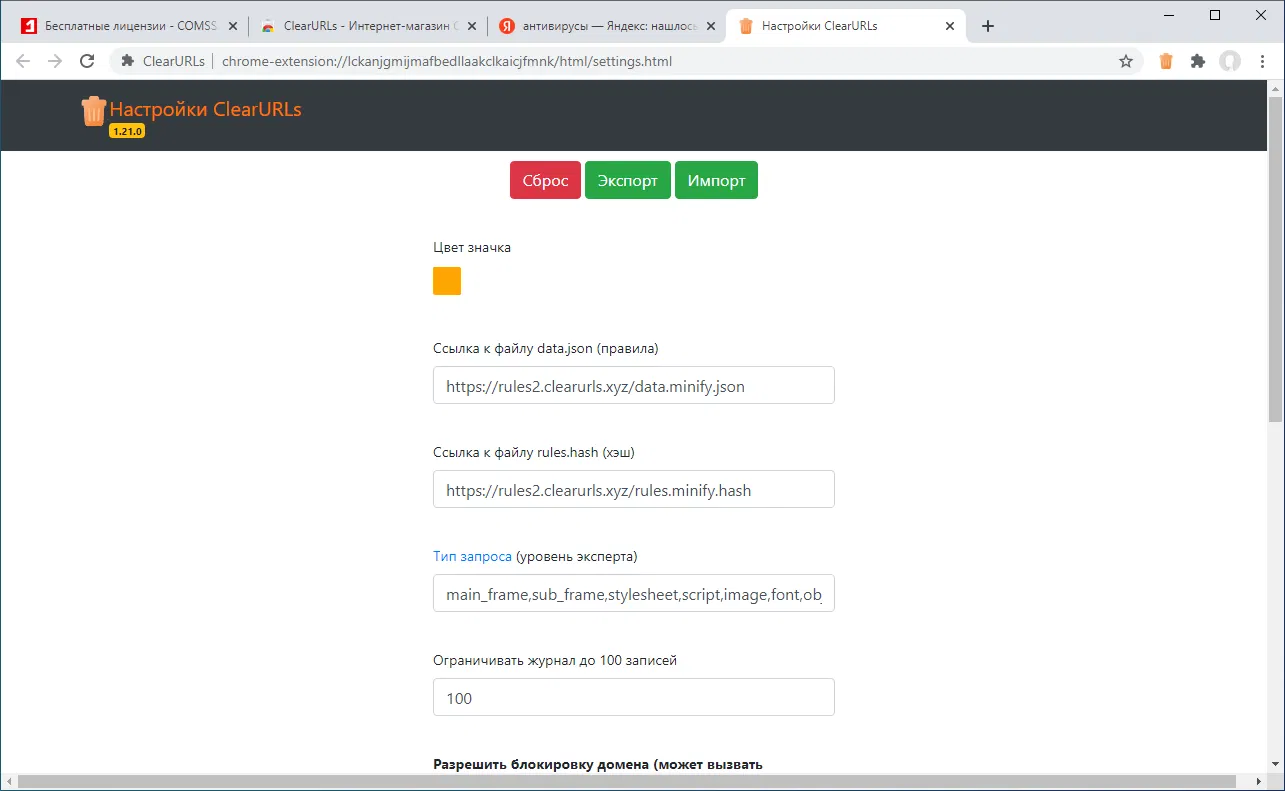Minimize the Chrome window

pos(1169,14)
